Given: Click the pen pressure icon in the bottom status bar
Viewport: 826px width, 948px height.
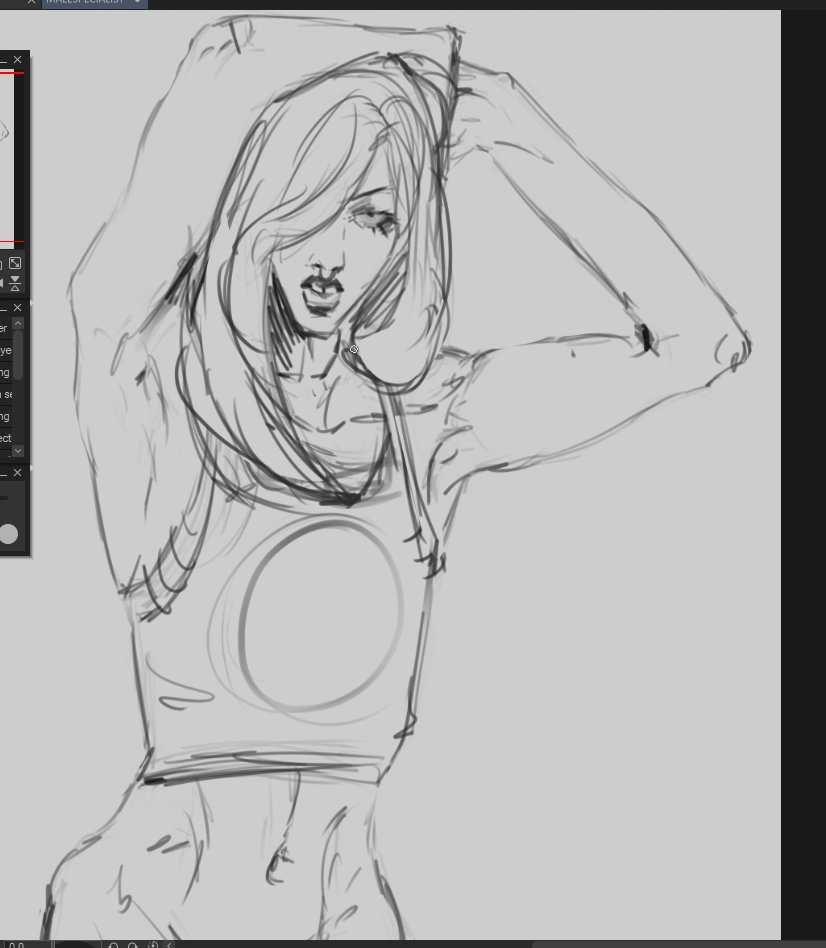Looking at the screenshot, I should click(x=151, y=943).
